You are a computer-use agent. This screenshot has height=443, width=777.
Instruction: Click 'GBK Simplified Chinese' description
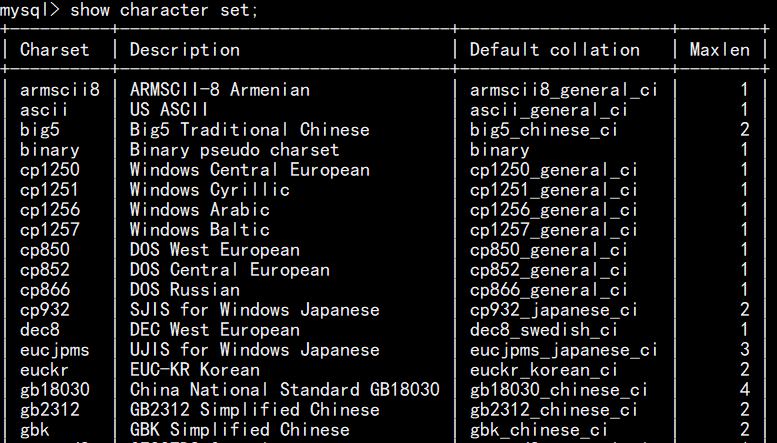pos(240,430)
